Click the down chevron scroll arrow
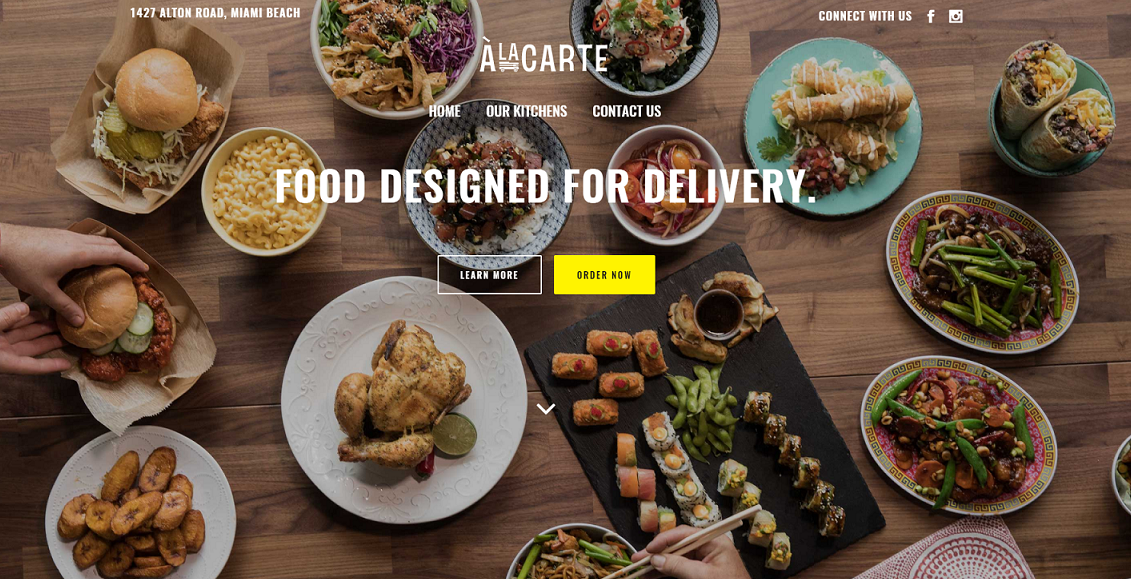This screenshot has height=579, width=1131. [x=546, y=409]
